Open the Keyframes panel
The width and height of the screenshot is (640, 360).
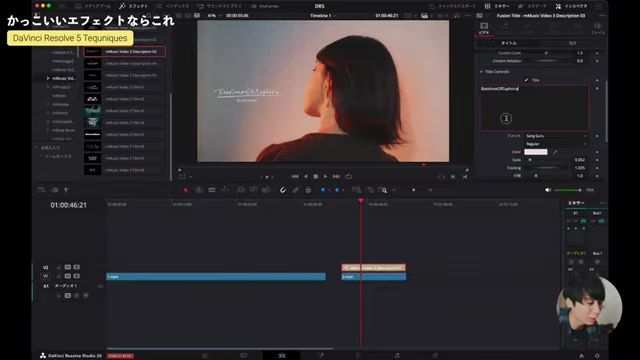pyautogui.click(x=264, y=6)
